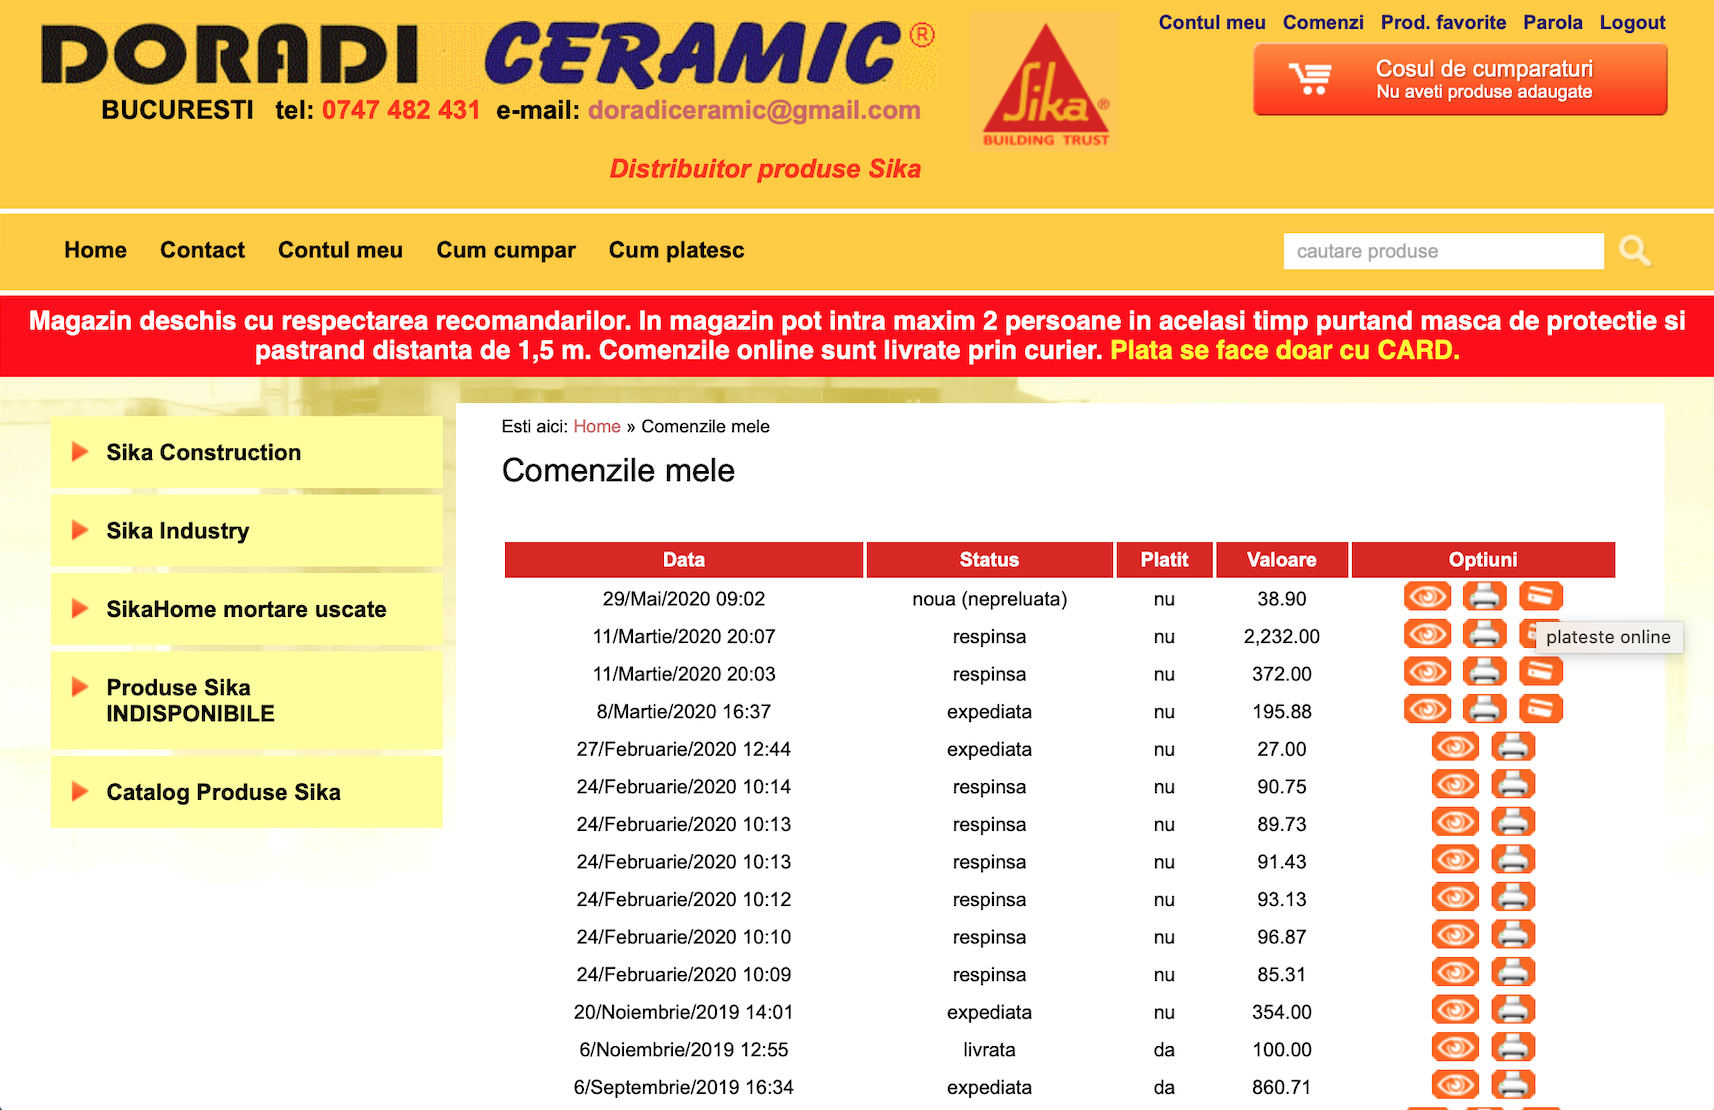1714x1110 pixels.
Task: Print the order valued 91.43
Action: tap(1513, 859)
